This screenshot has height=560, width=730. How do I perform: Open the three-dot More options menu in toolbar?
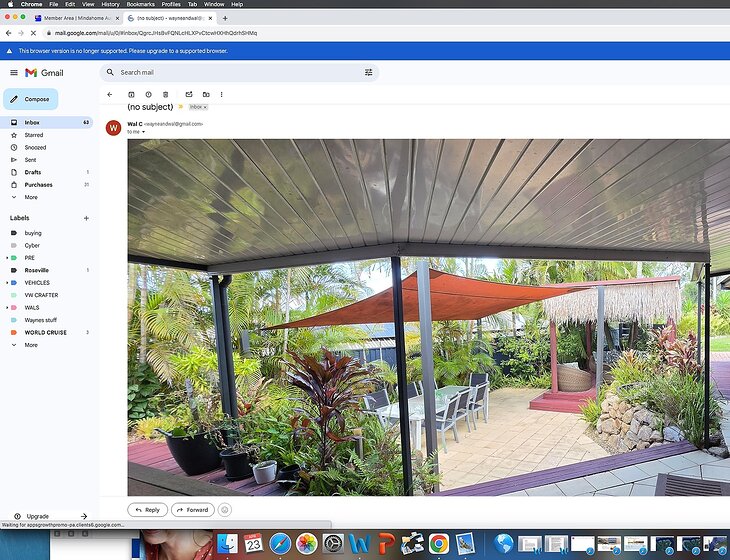point(221,94)
